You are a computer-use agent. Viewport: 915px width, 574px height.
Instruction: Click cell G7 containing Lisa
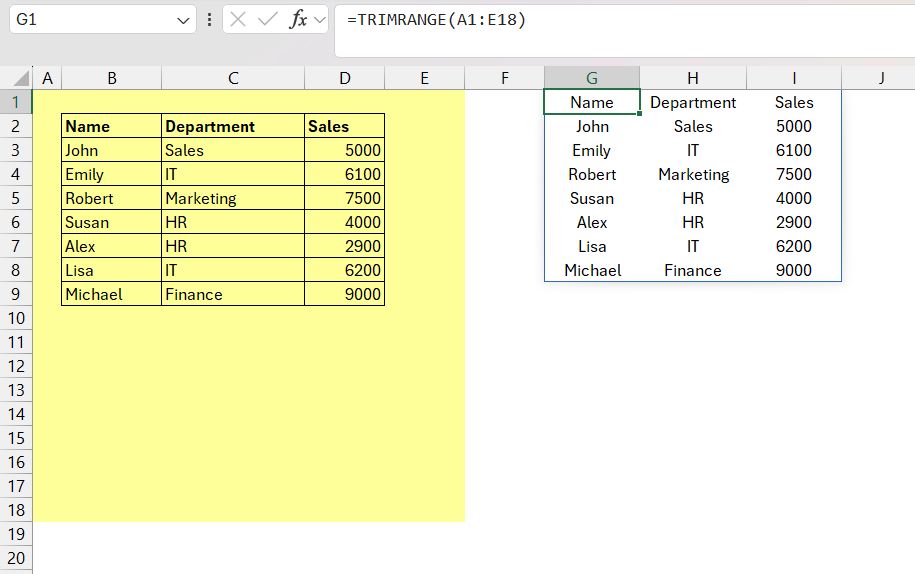click(x=592, y=246)
